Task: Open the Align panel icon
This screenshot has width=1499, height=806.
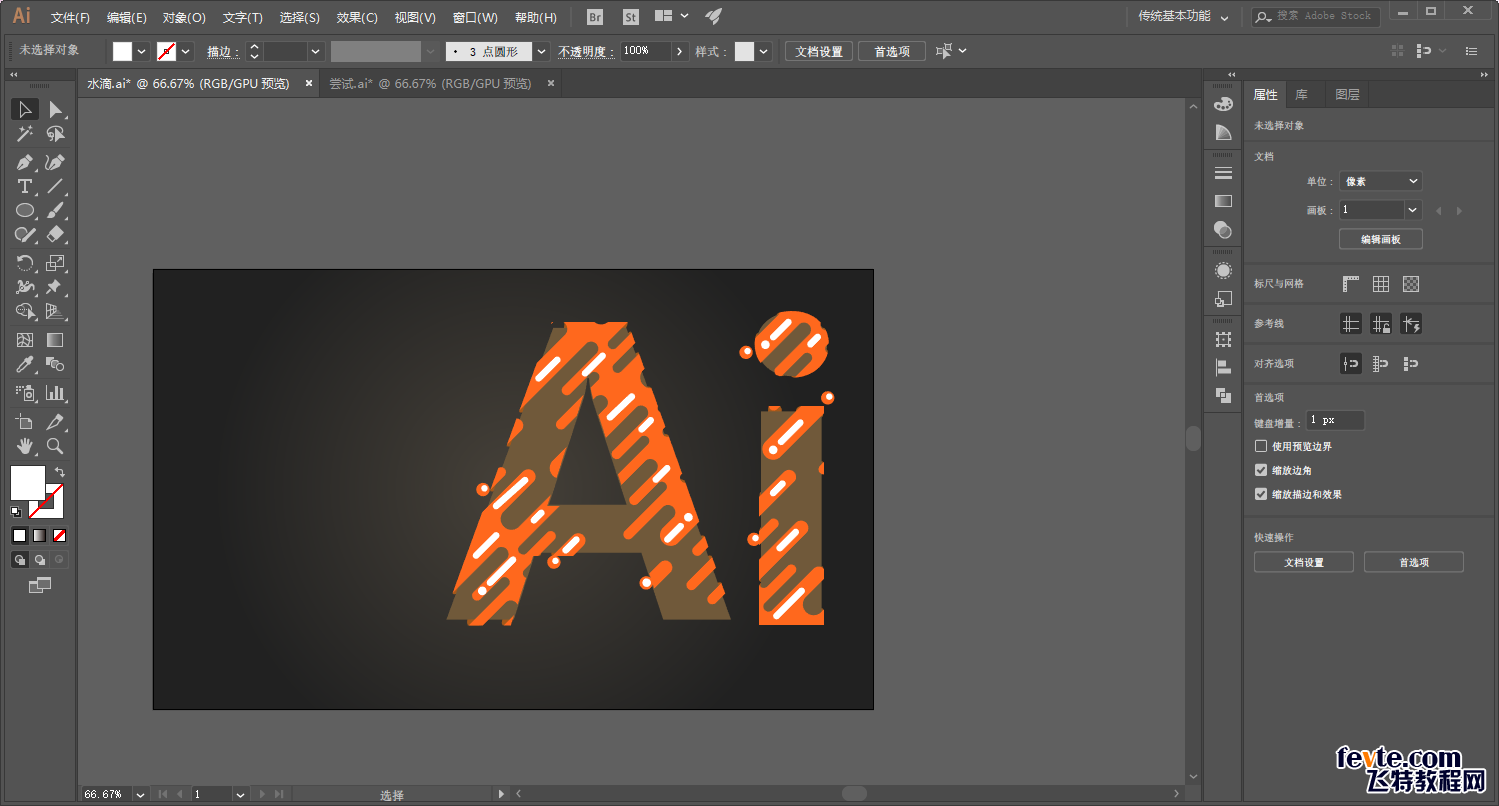Action: point(1223,367)
